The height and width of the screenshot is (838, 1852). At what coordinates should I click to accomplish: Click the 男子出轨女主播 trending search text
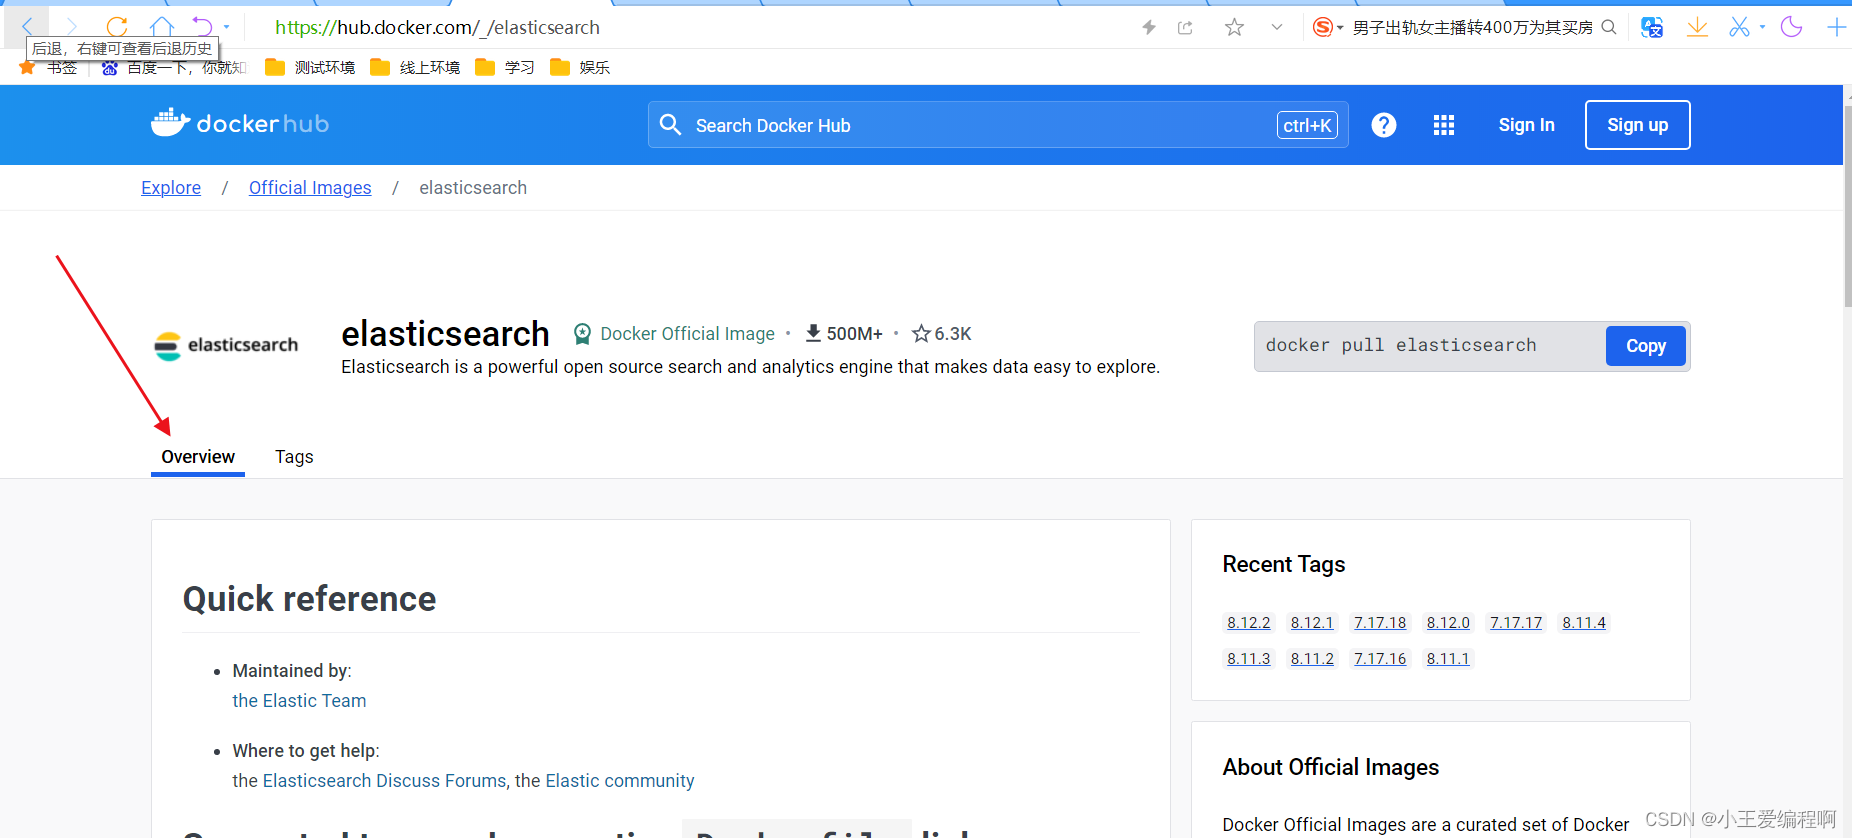tap(1472, 27)
